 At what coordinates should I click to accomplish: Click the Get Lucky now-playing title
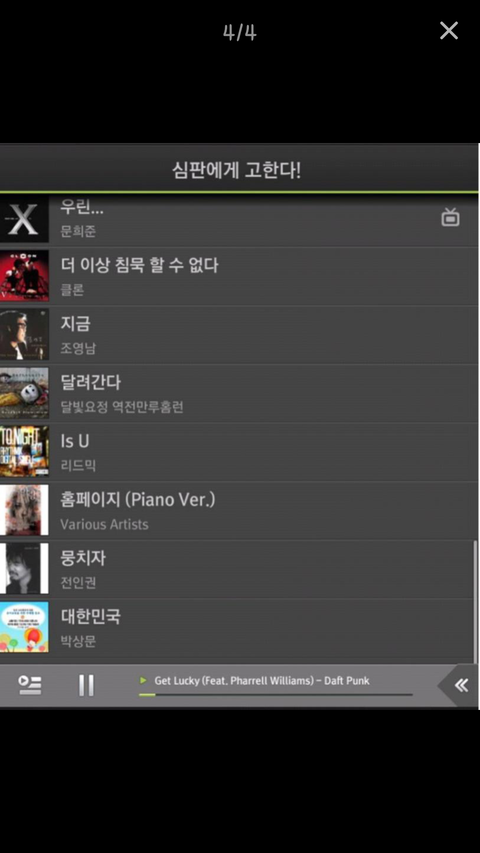(262, 681)
